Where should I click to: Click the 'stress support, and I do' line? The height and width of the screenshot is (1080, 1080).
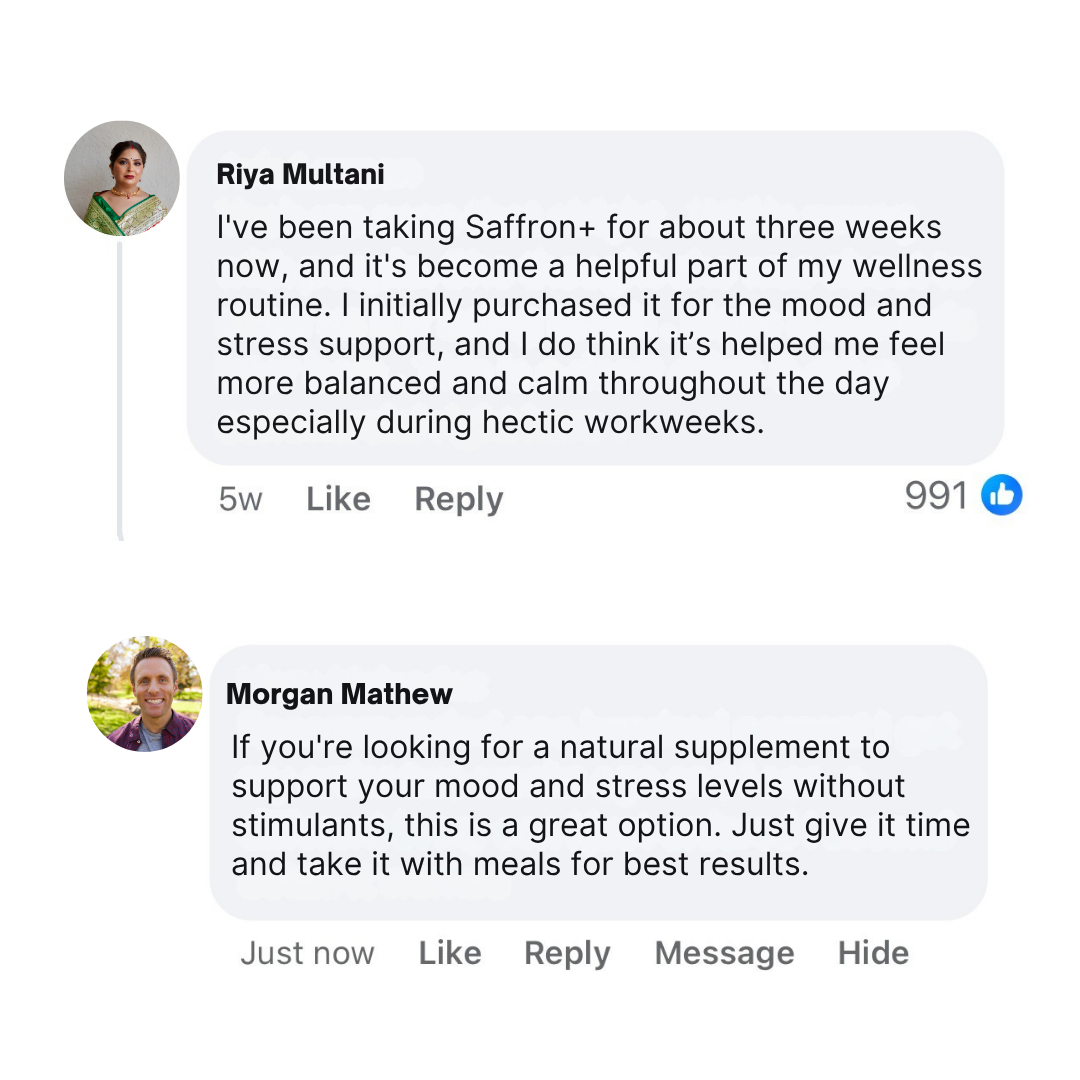(580, 344)
